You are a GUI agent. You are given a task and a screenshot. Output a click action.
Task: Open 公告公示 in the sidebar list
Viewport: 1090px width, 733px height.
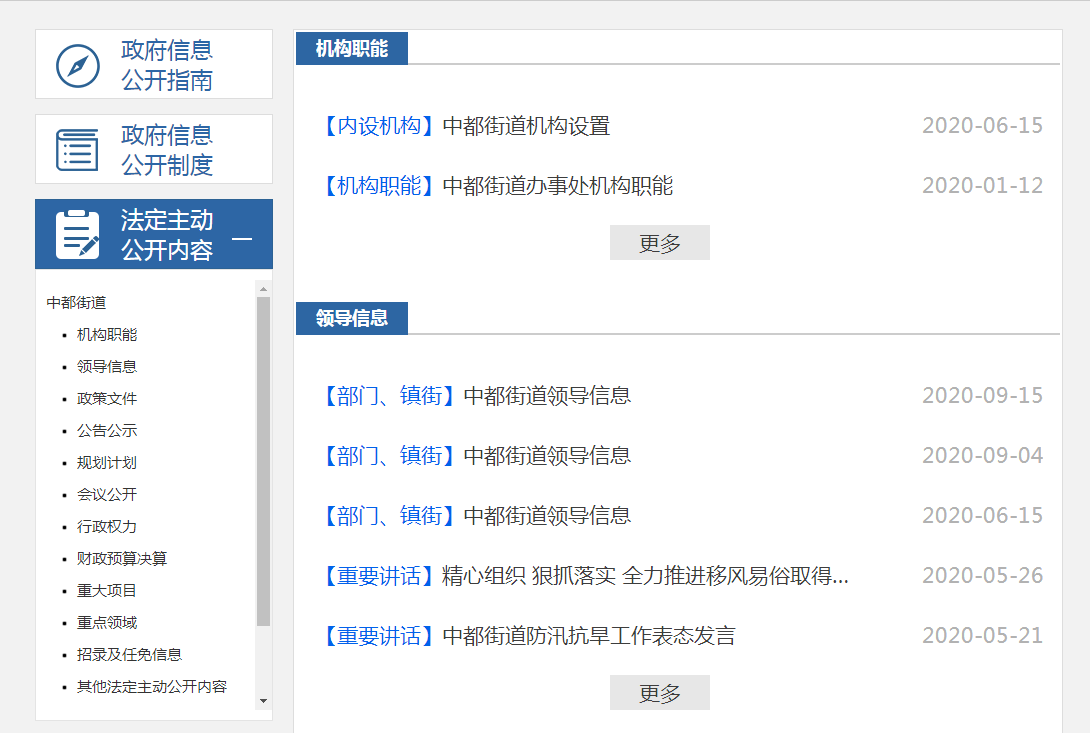107,430
